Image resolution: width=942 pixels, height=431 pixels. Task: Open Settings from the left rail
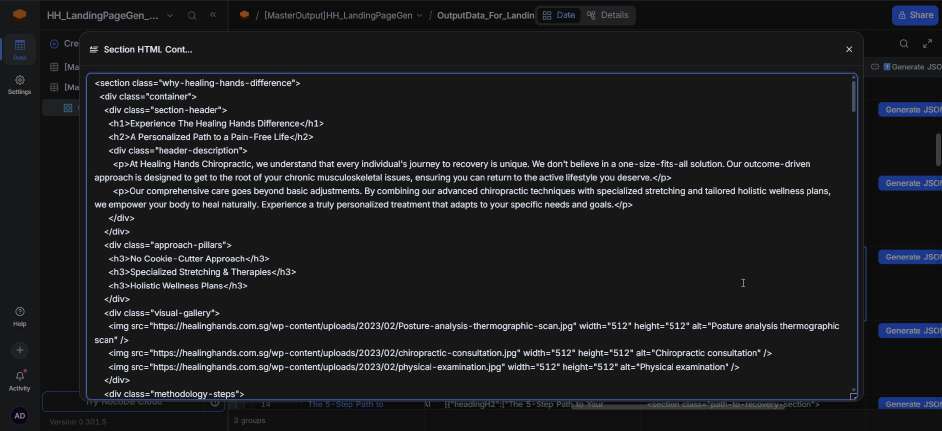19,85
